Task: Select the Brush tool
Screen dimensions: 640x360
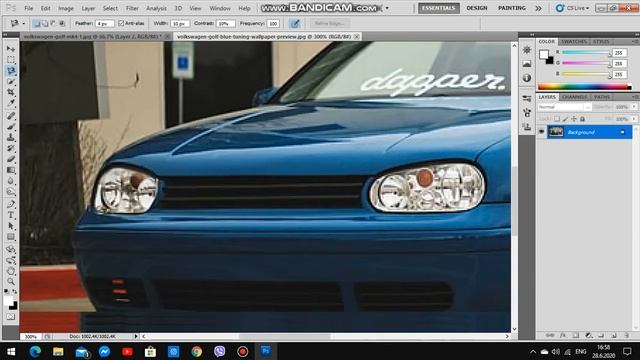Action: pos(11,127)
